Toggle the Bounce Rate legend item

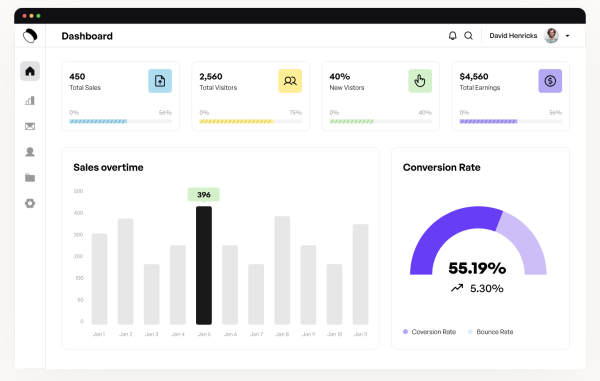491,332
